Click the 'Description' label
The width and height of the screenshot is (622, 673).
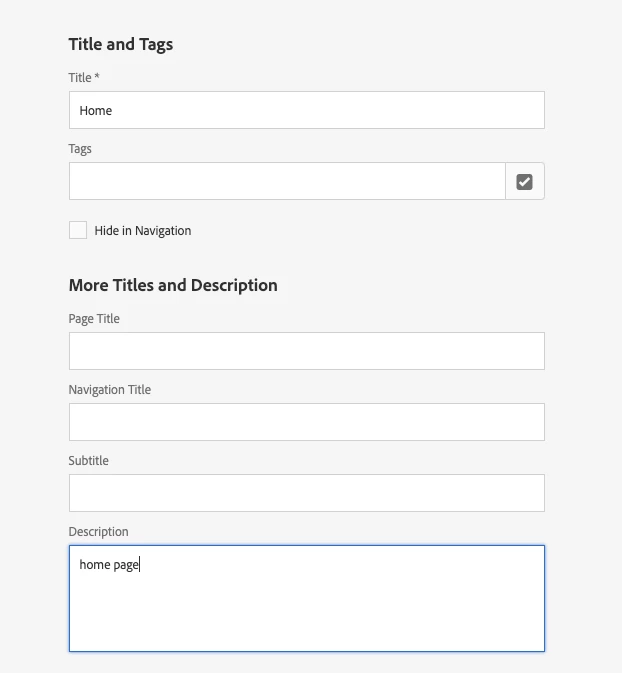pyautogui.click(x=98, y=531)
